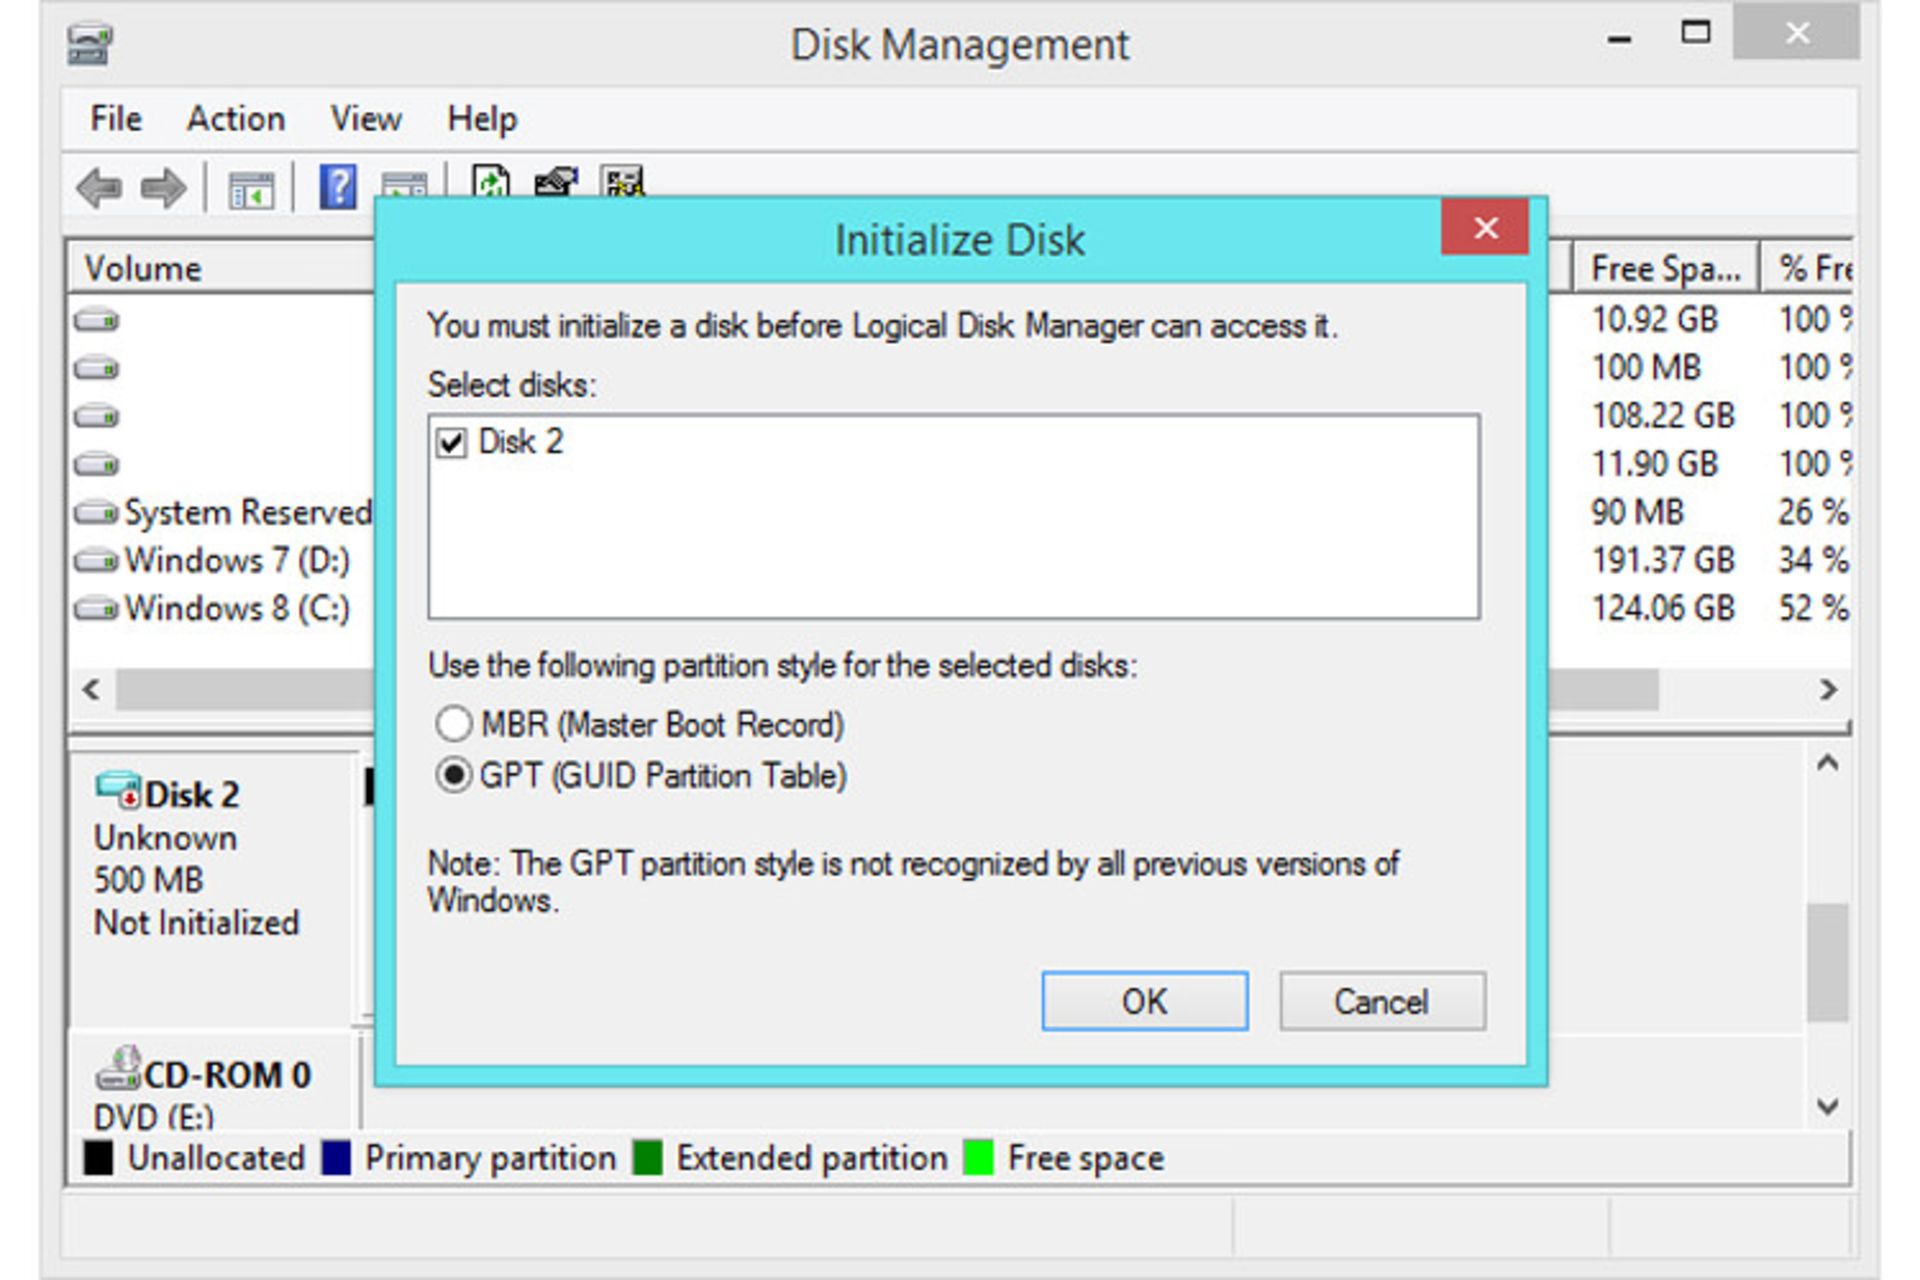Click the horizontal scrollbar right arrow
Image resolution: width=1920 pixels, height=1280 pixels.
1828,689
